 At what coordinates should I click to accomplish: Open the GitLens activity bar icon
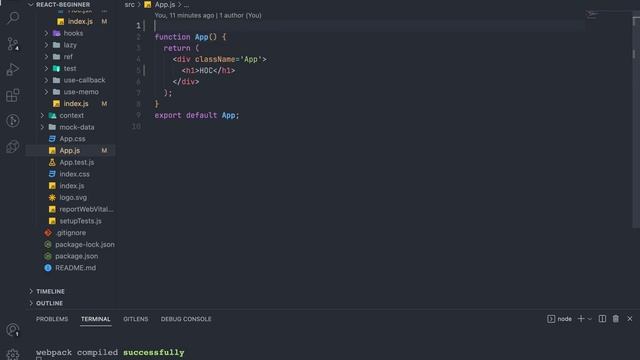pyautogui.click(x=13, y=121)
